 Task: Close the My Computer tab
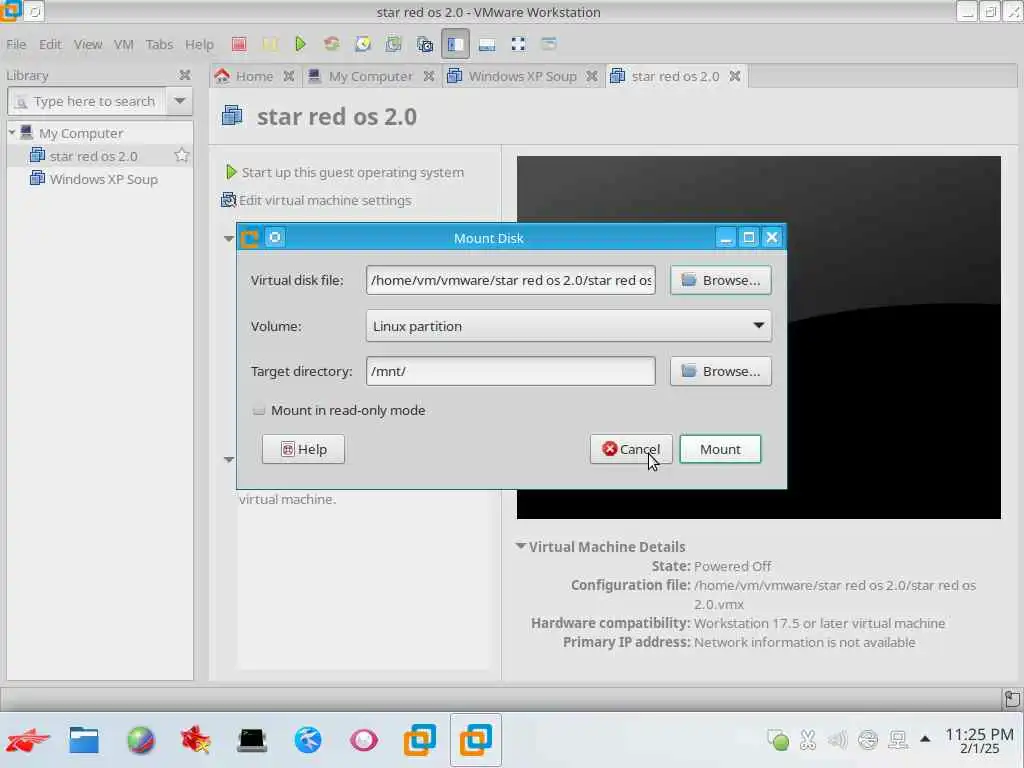click(x=428, y=76)
